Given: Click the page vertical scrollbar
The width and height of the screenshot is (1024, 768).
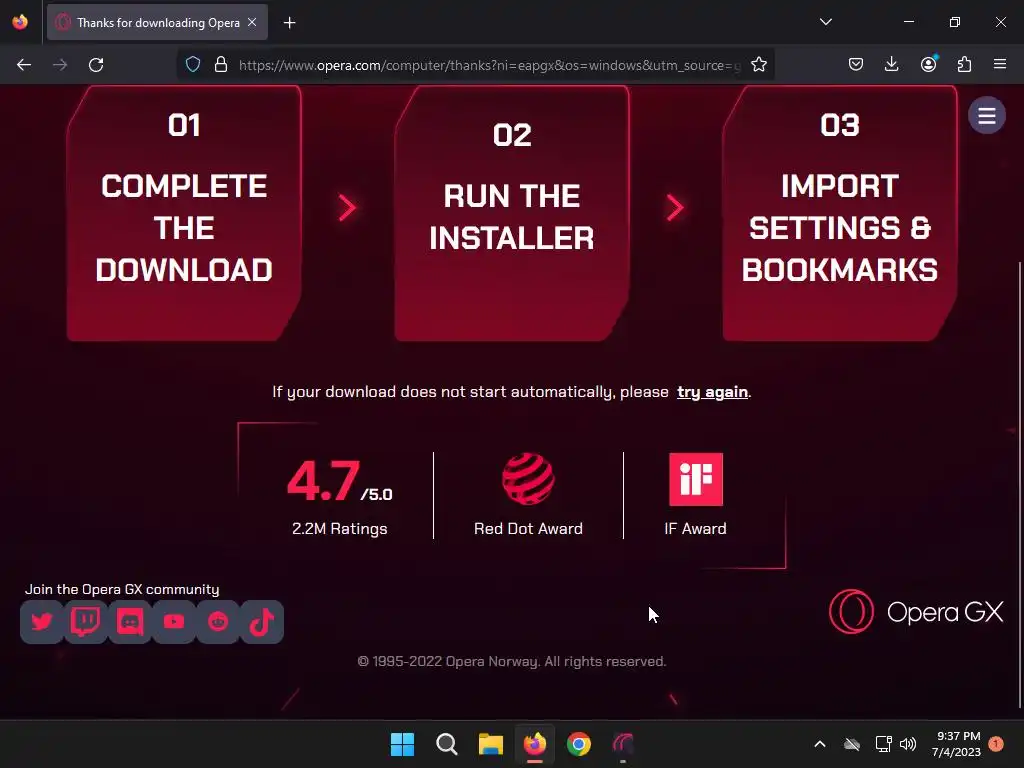Looking at the screenshot, I should (1019, 483).
